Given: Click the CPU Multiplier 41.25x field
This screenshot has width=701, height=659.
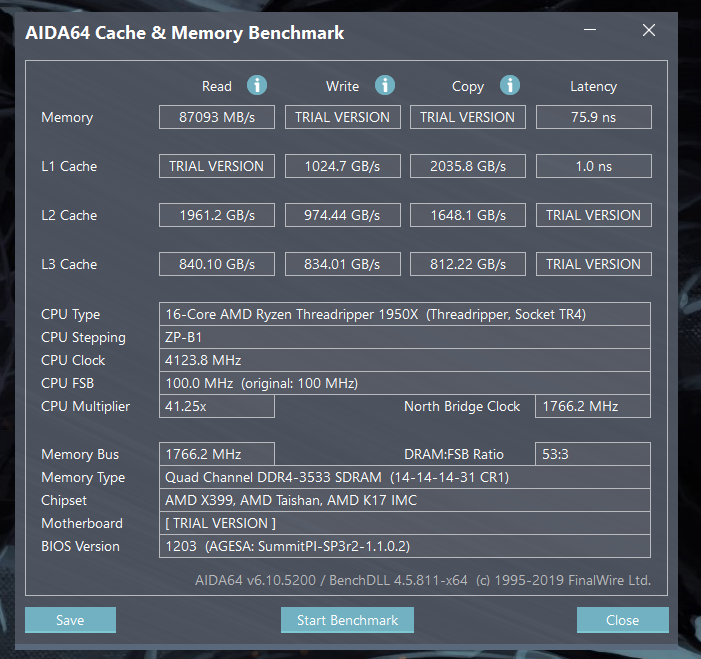Looking at the screenshot, I should [x=217, y=406].
